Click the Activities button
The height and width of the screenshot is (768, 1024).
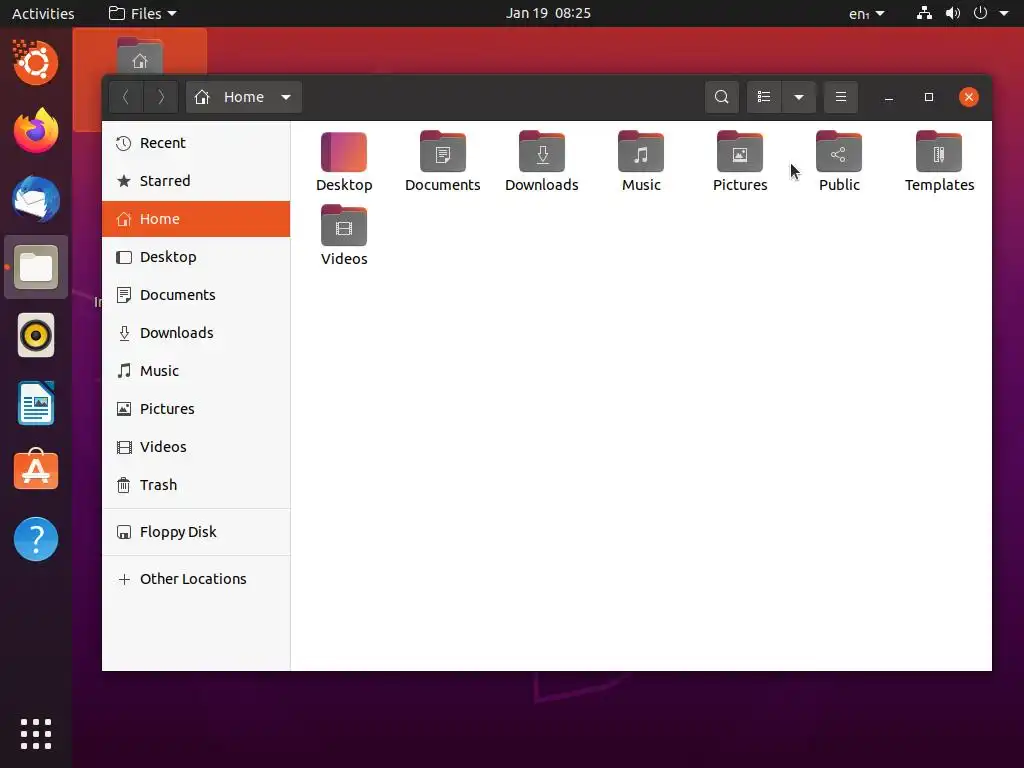pos(43,13)
